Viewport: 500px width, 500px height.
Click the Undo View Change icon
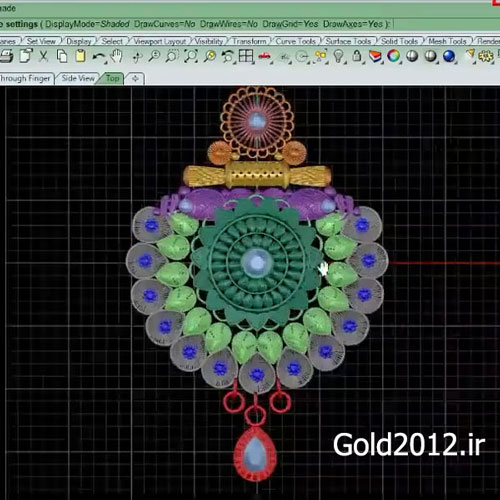(x=228, y=56)
